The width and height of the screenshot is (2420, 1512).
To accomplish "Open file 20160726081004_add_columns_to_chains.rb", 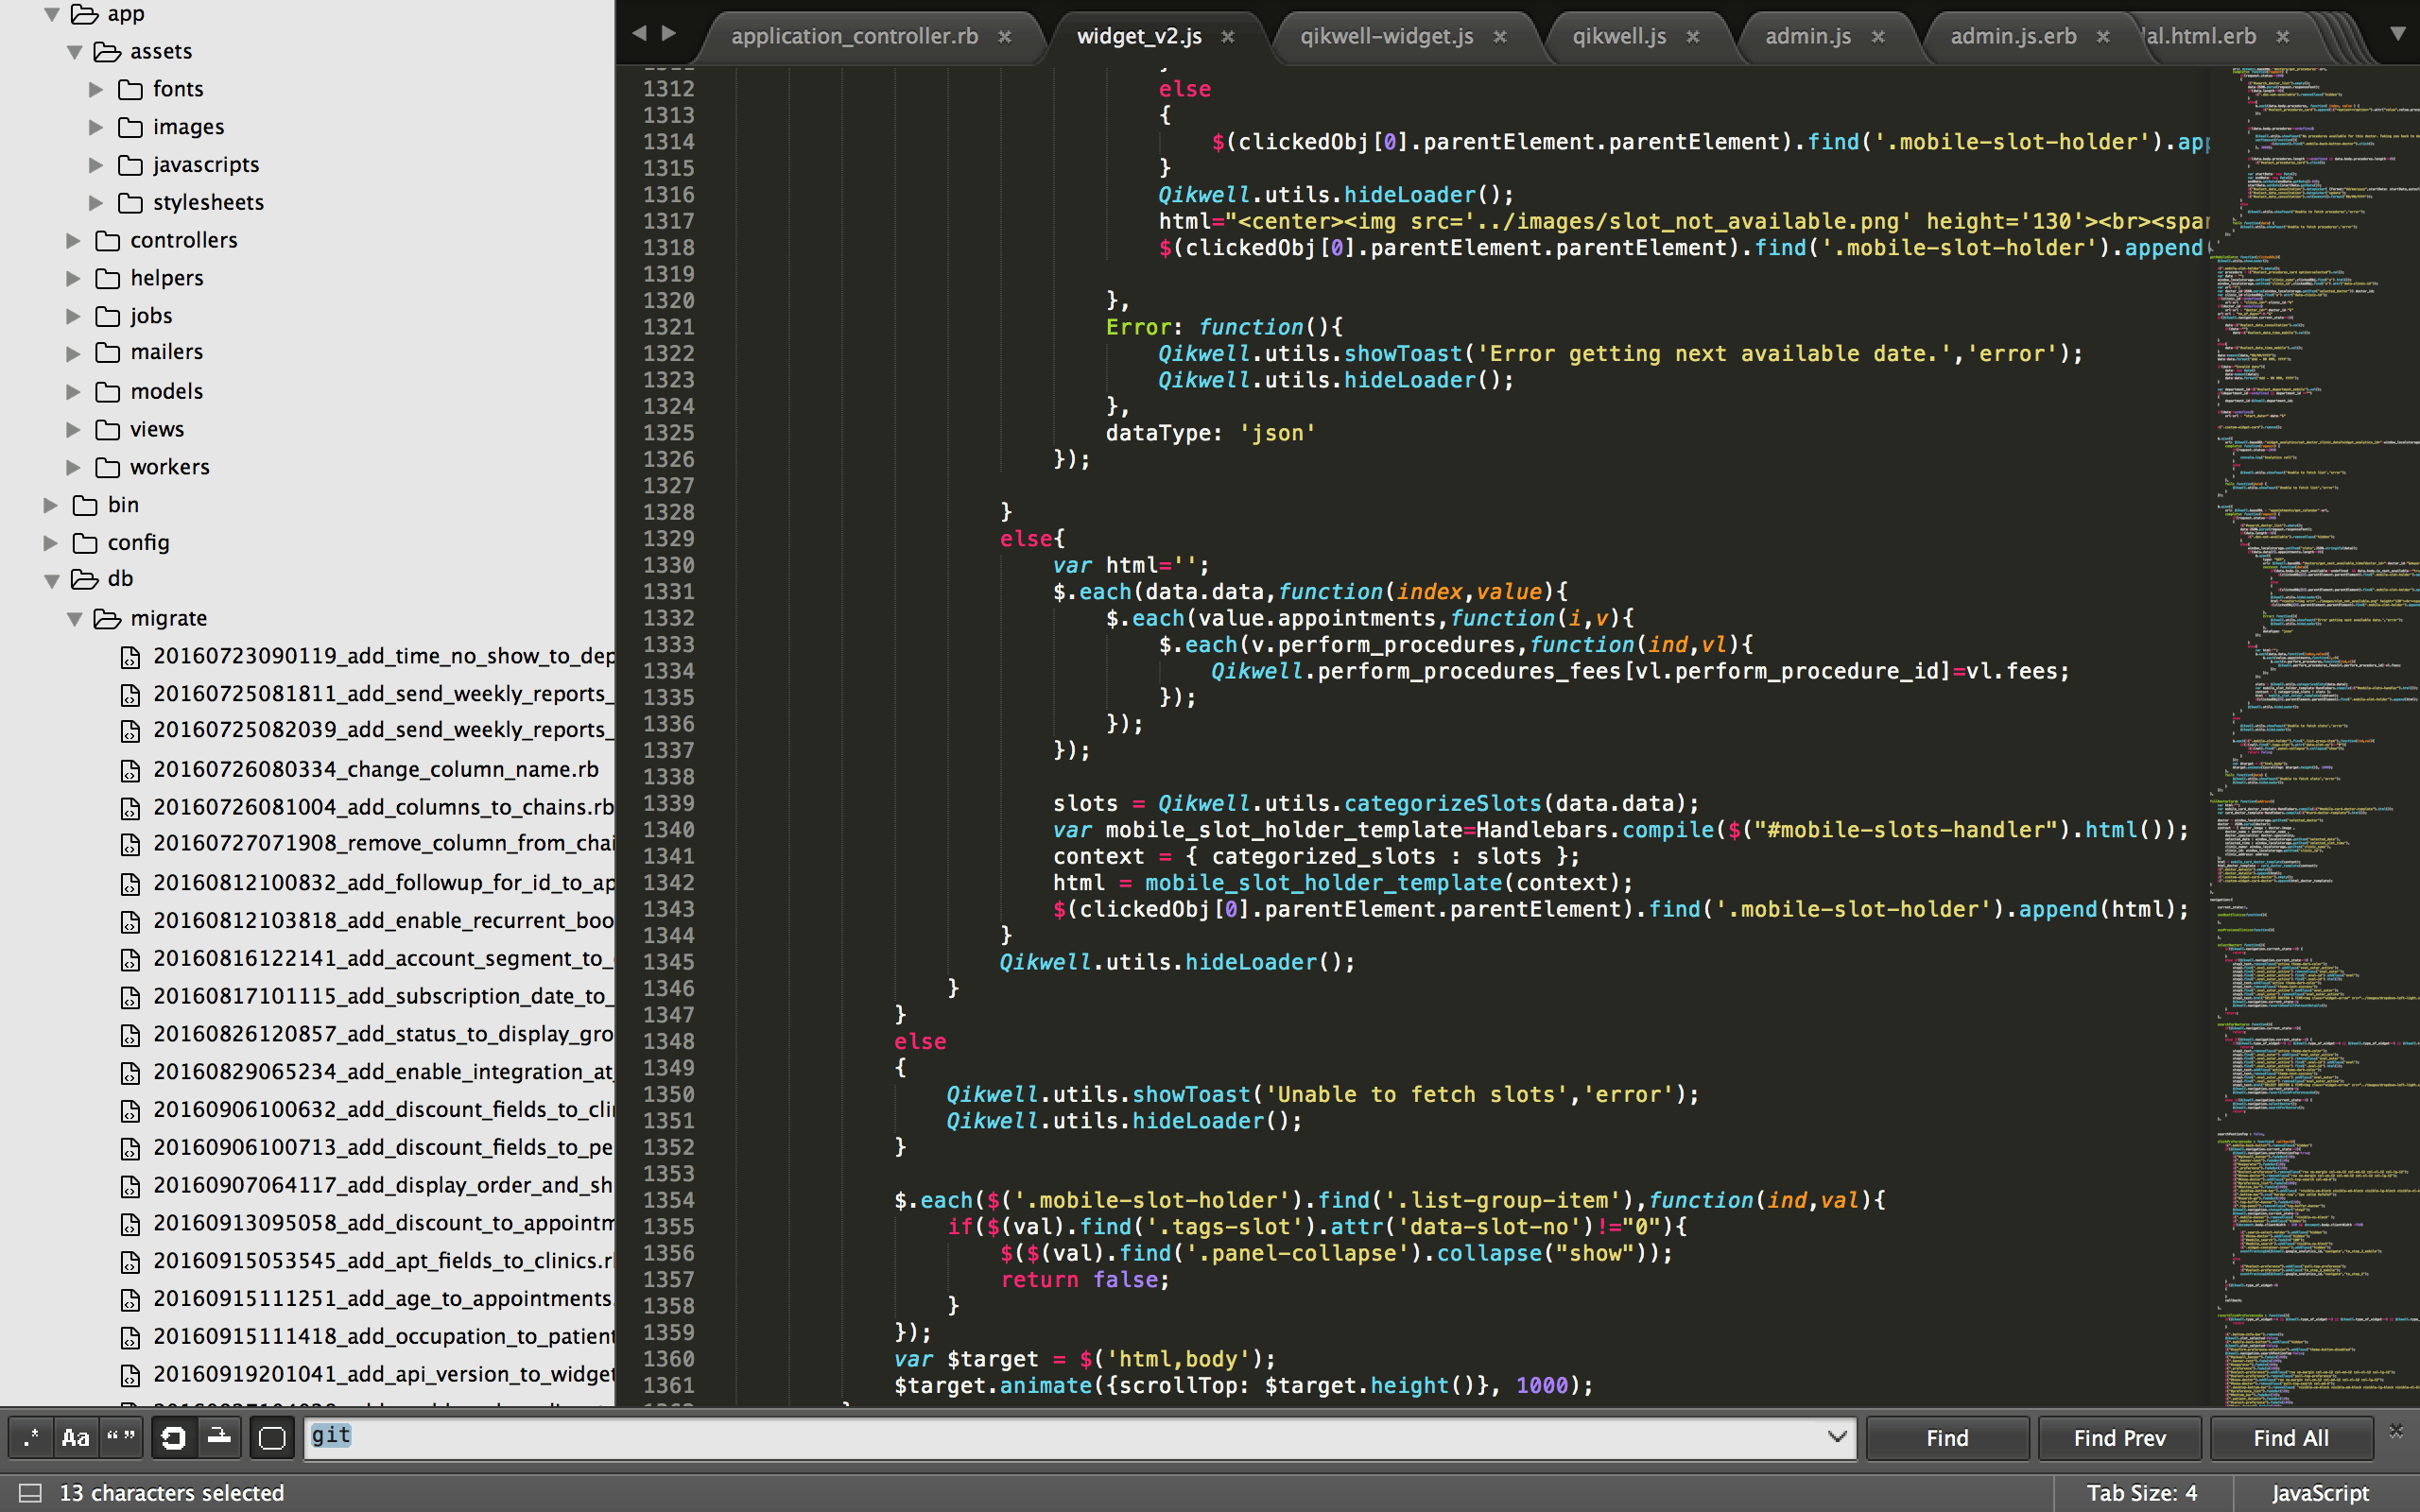I will point(383,807).
